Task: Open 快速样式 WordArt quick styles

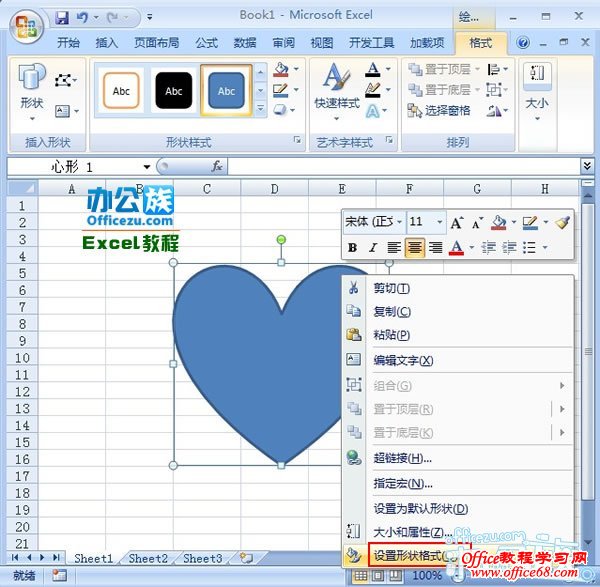Action: [x=337, y=92]
